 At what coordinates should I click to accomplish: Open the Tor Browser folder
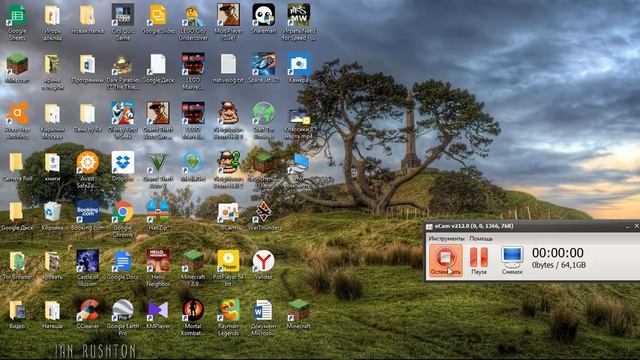pyautogui.click(x=17, y=265)
